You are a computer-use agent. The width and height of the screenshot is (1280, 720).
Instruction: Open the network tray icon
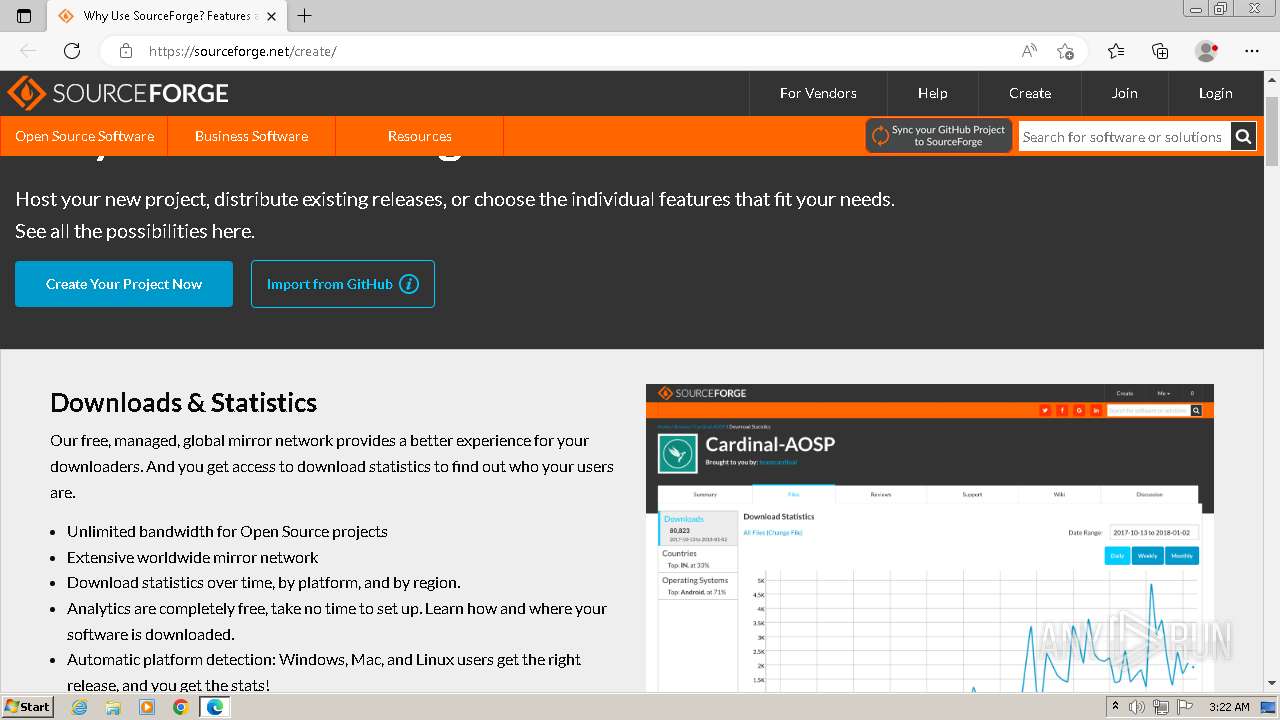[1161, 707]
